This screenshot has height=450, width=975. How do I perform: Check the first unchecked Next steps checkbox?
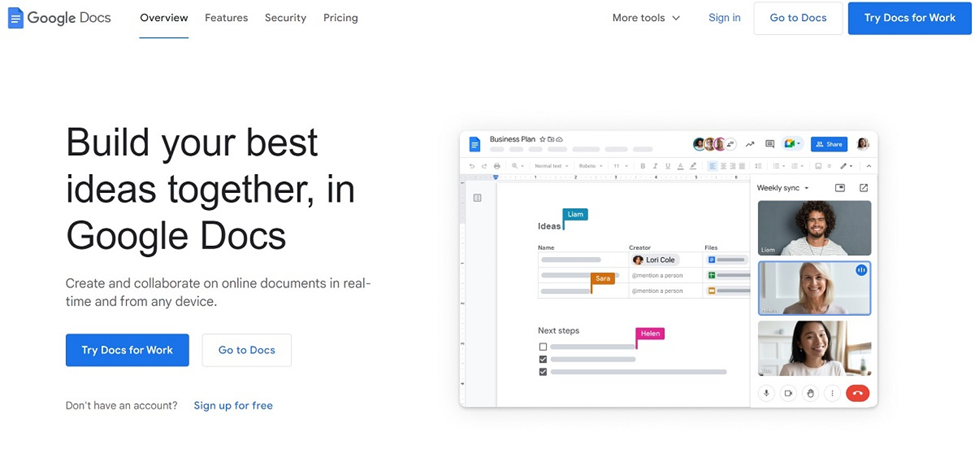point(543,347)
